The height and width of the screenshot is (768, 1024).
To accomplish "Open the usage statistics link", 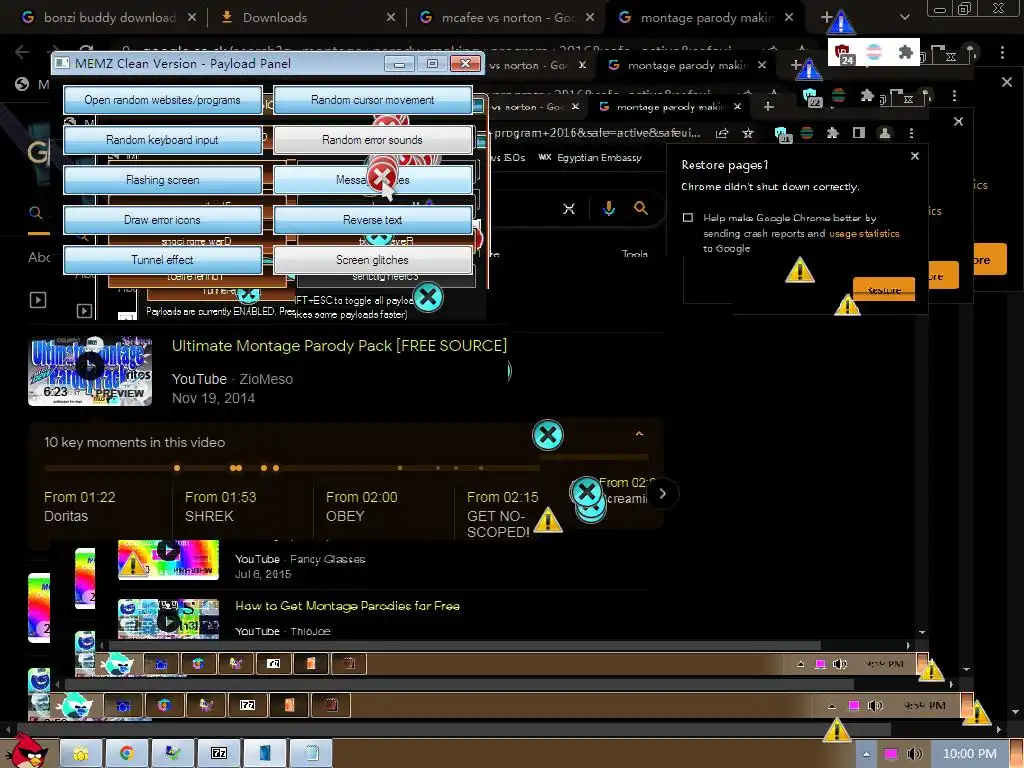I will click(x=864, y=233).
